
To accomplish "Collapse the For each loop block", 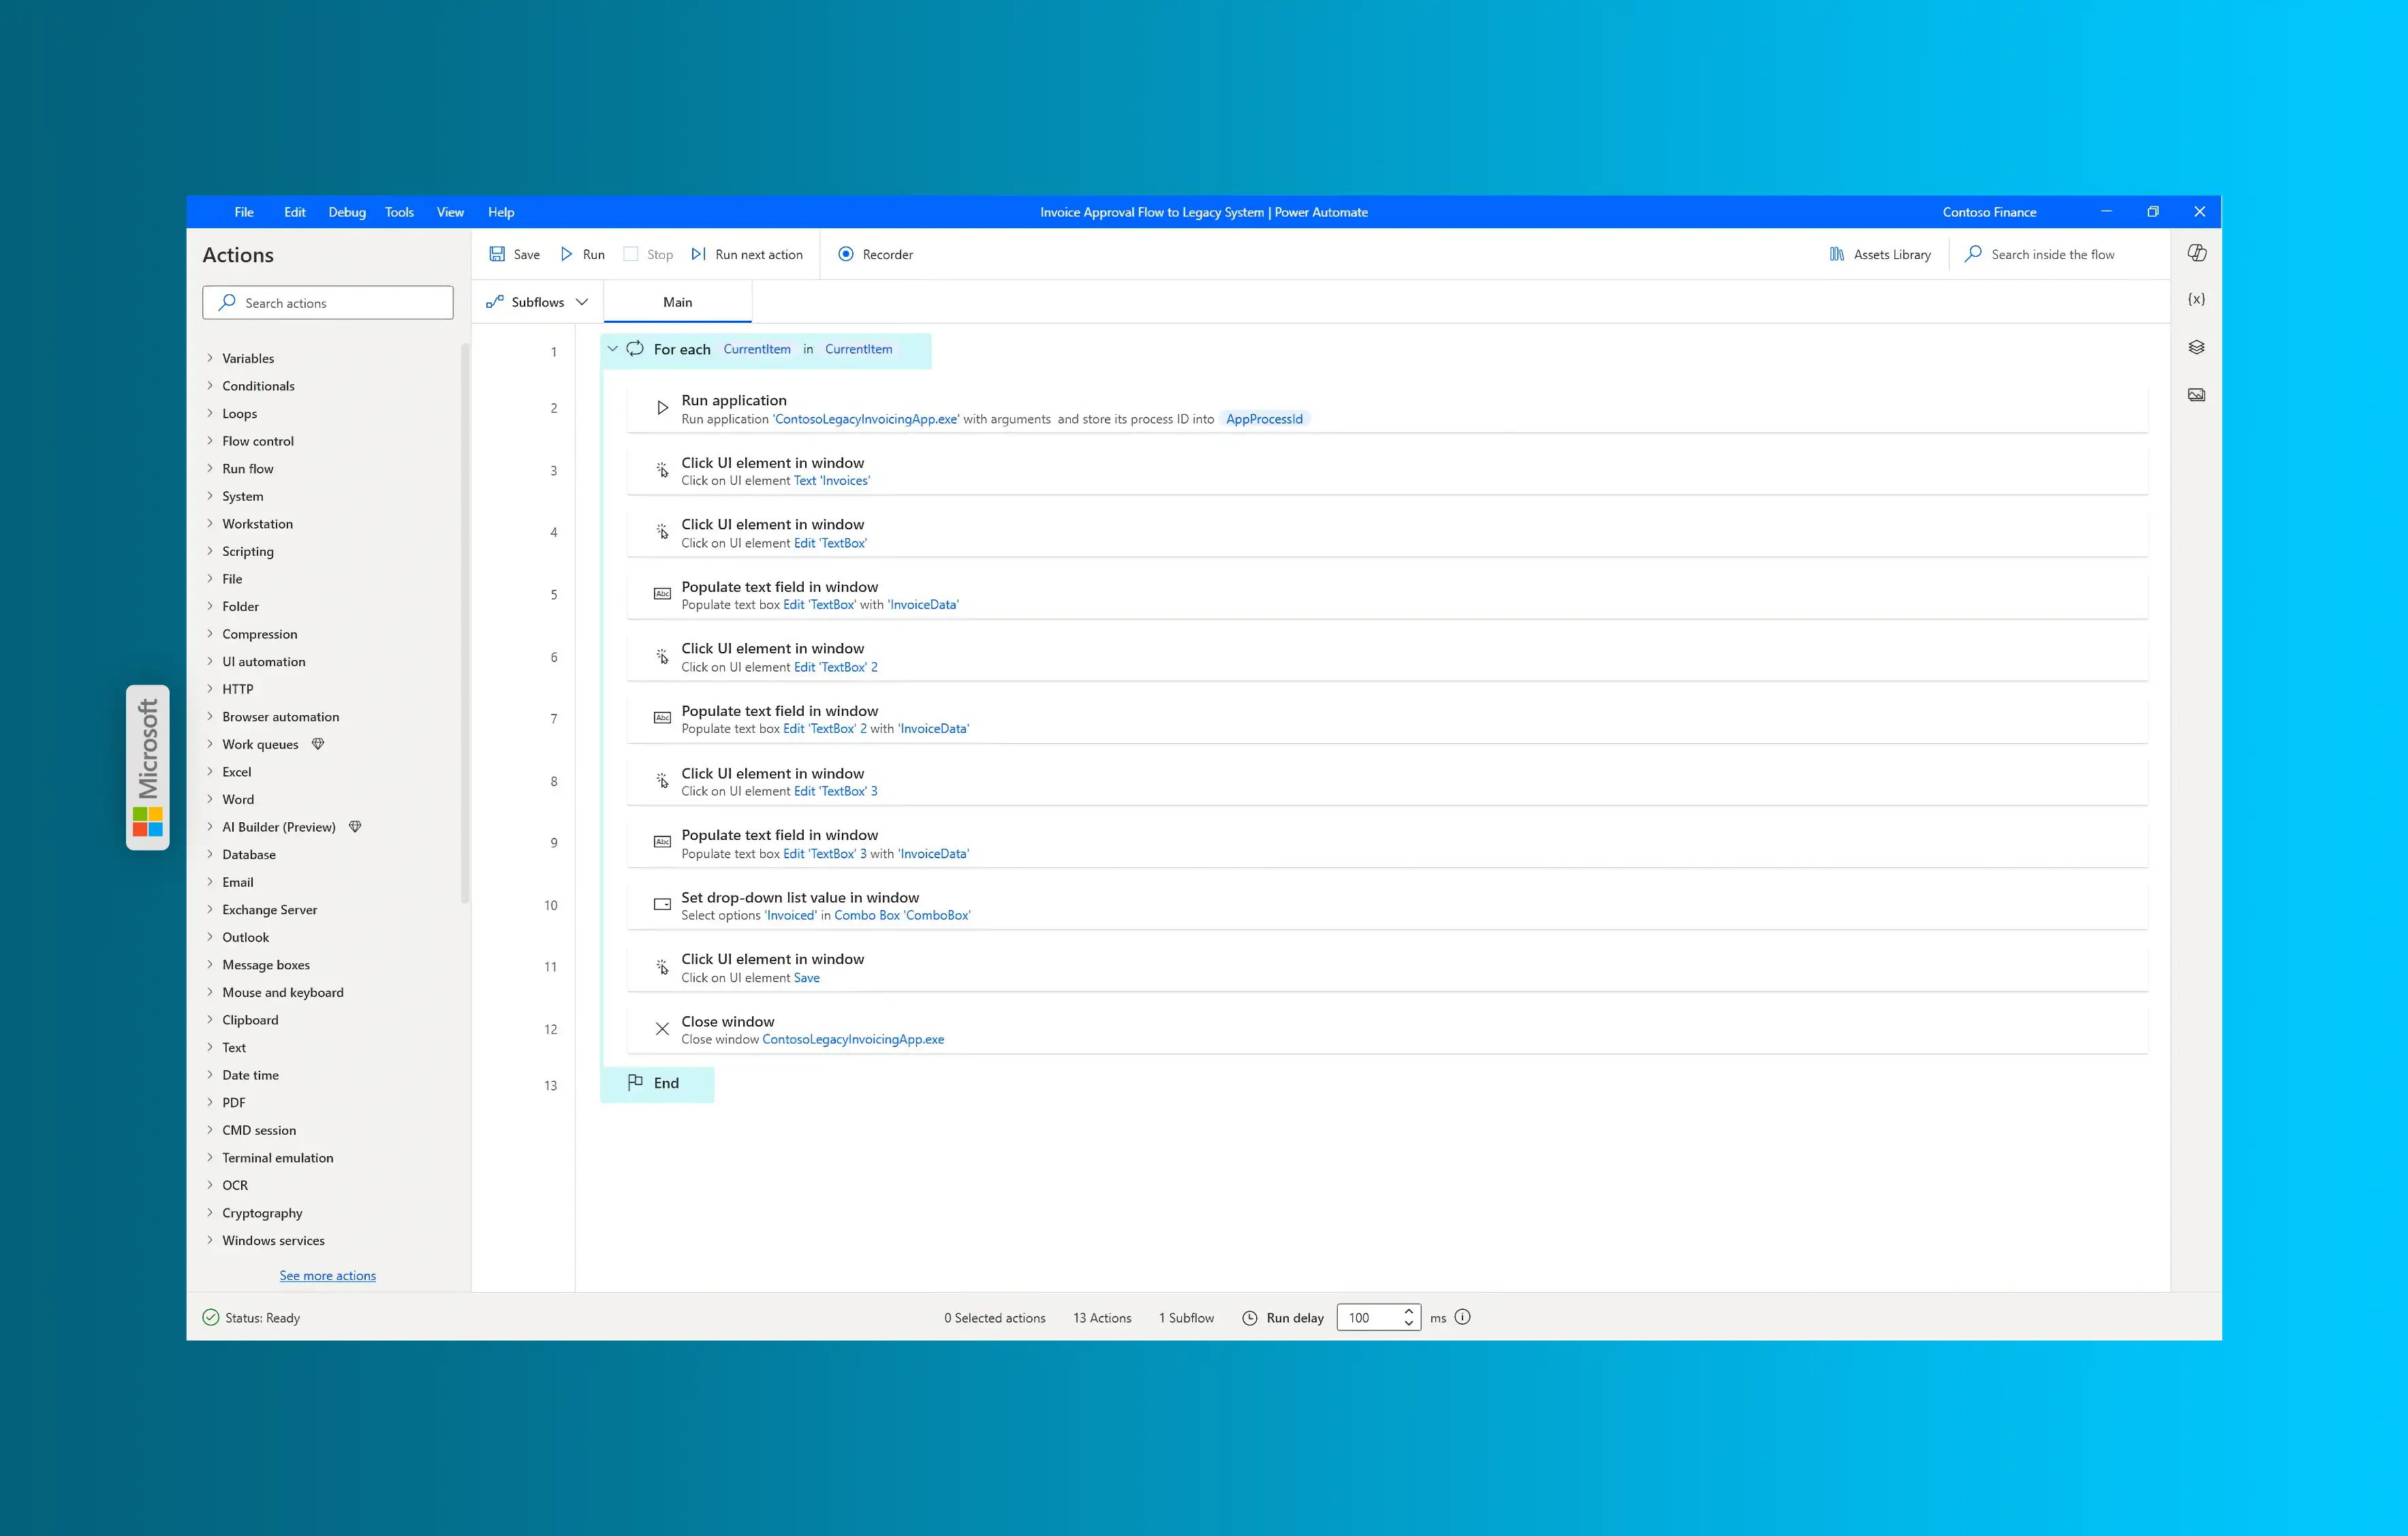I will pyautogui.click(x=613, y=349).
